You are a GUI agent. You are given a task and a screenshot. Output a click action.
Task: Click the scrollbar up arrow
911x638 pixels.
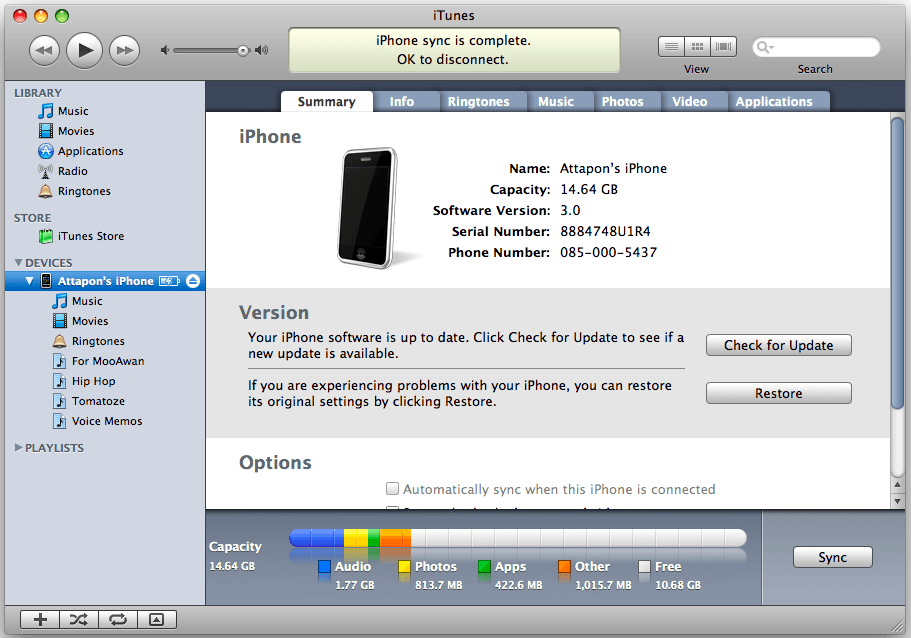pos(898,484)
